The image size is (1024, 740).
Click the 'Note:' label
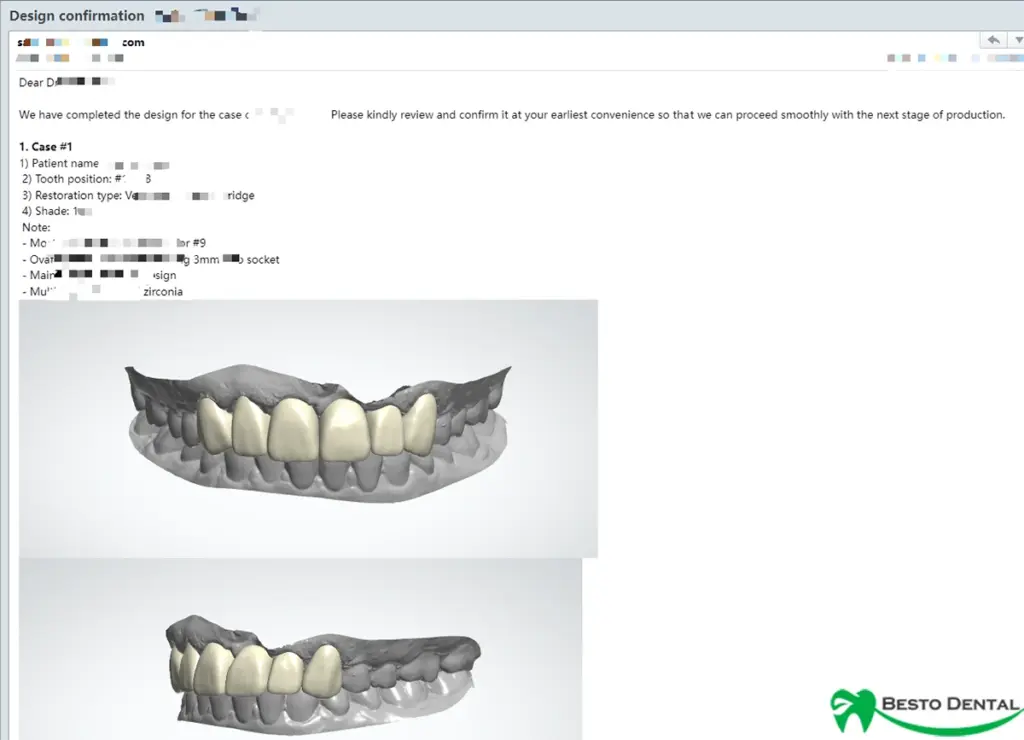tap(36, 227)
